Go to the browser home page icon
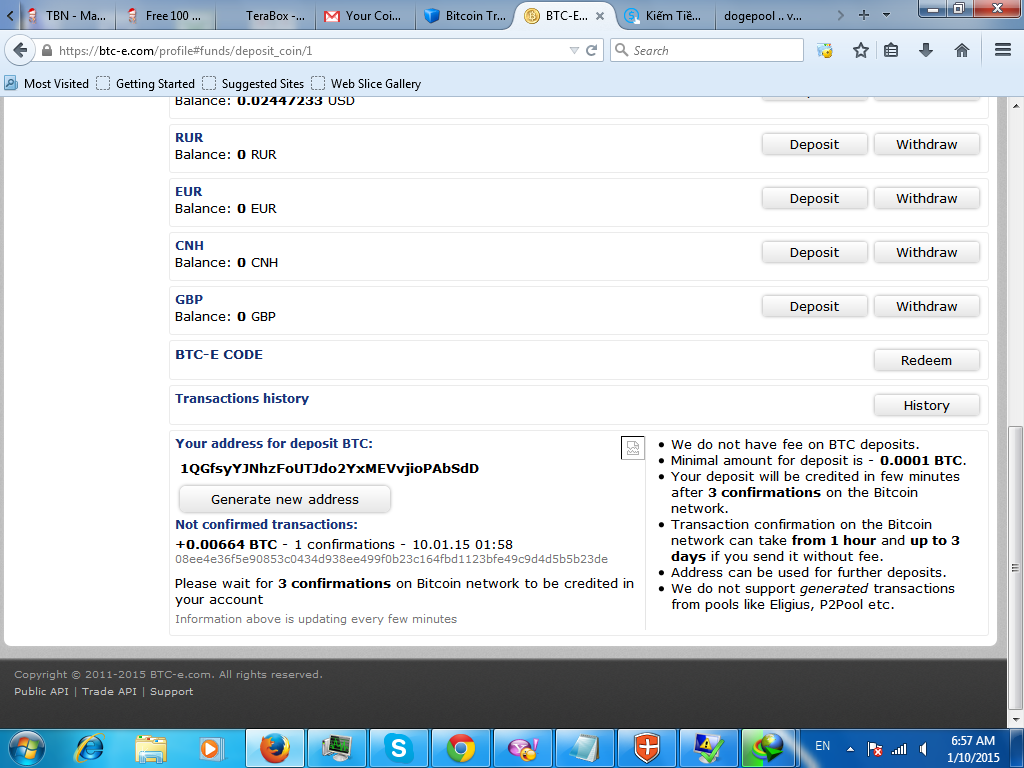 [961, 50]
